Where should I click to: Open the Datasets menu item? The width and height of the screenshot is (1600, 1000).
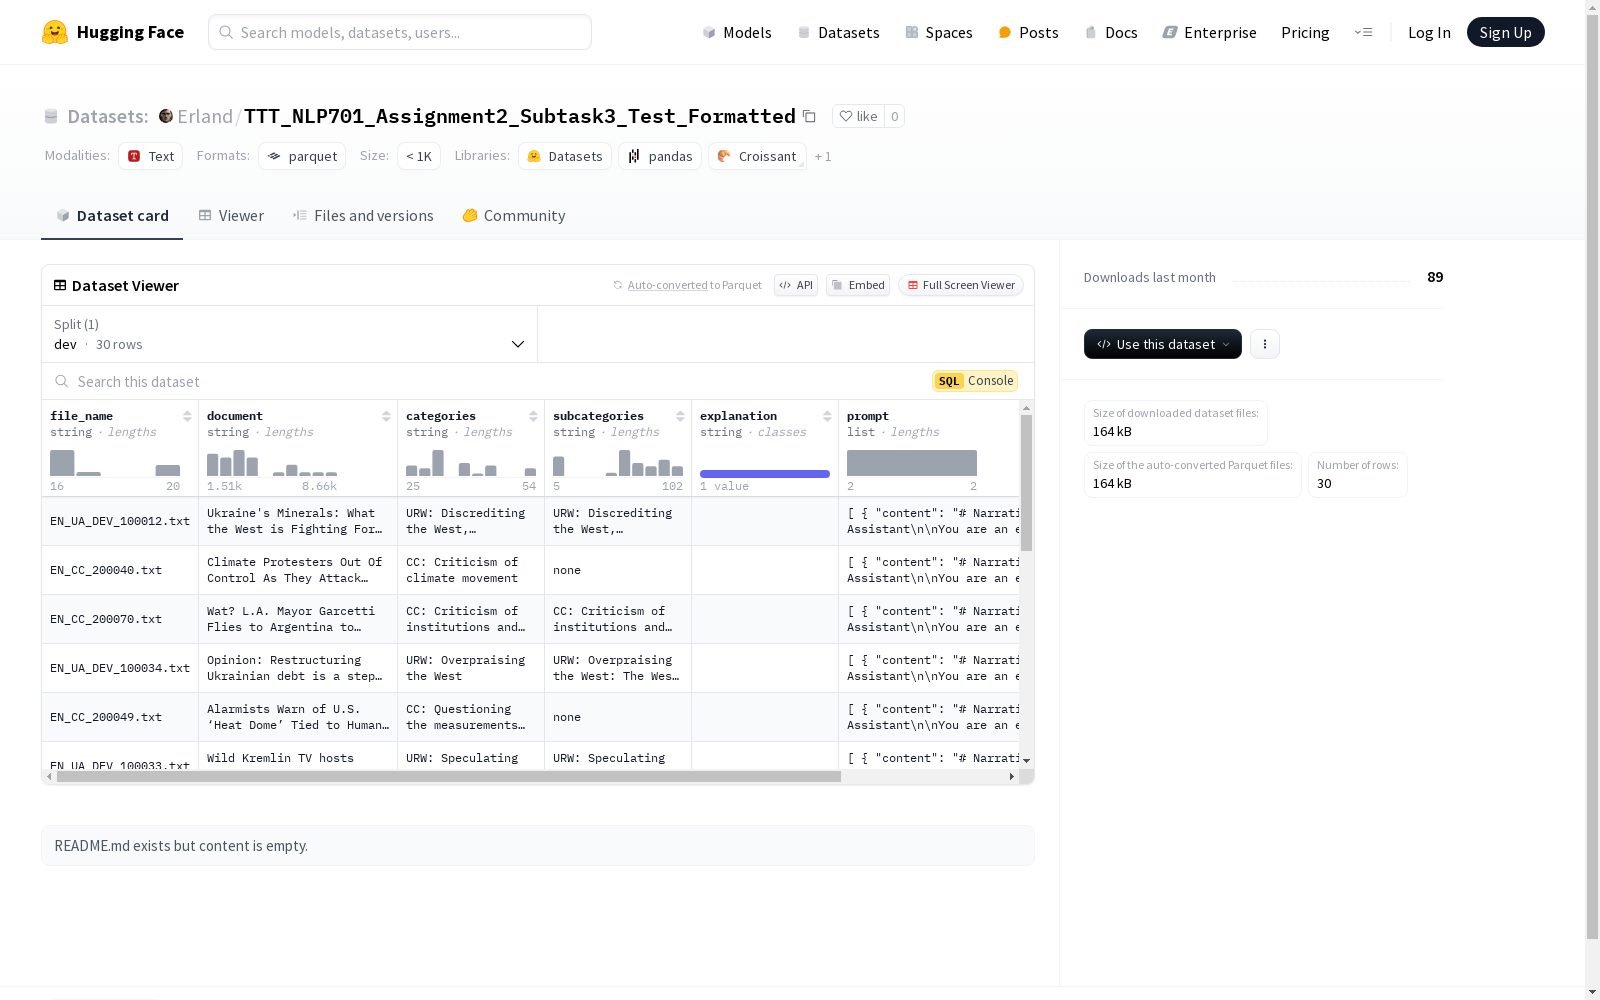[838, 32]
